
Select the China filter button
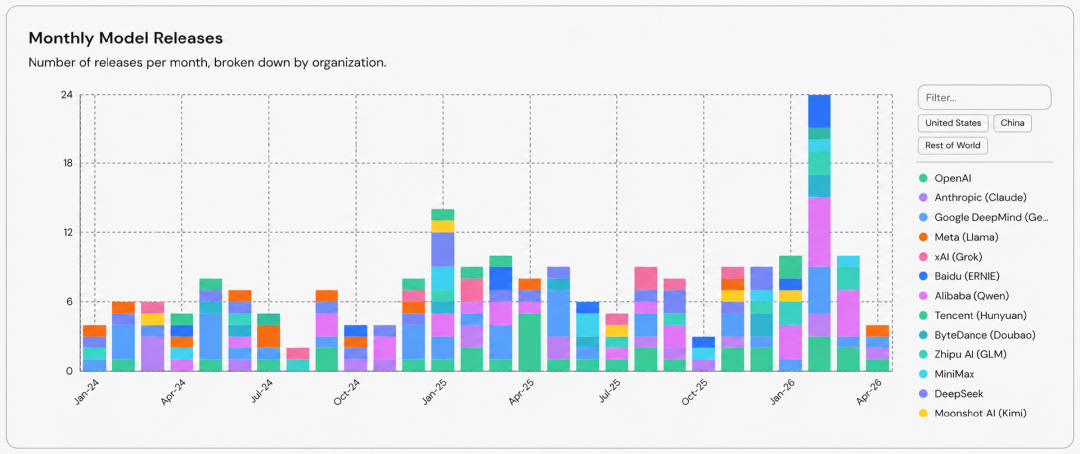[x=1012, y=123]
